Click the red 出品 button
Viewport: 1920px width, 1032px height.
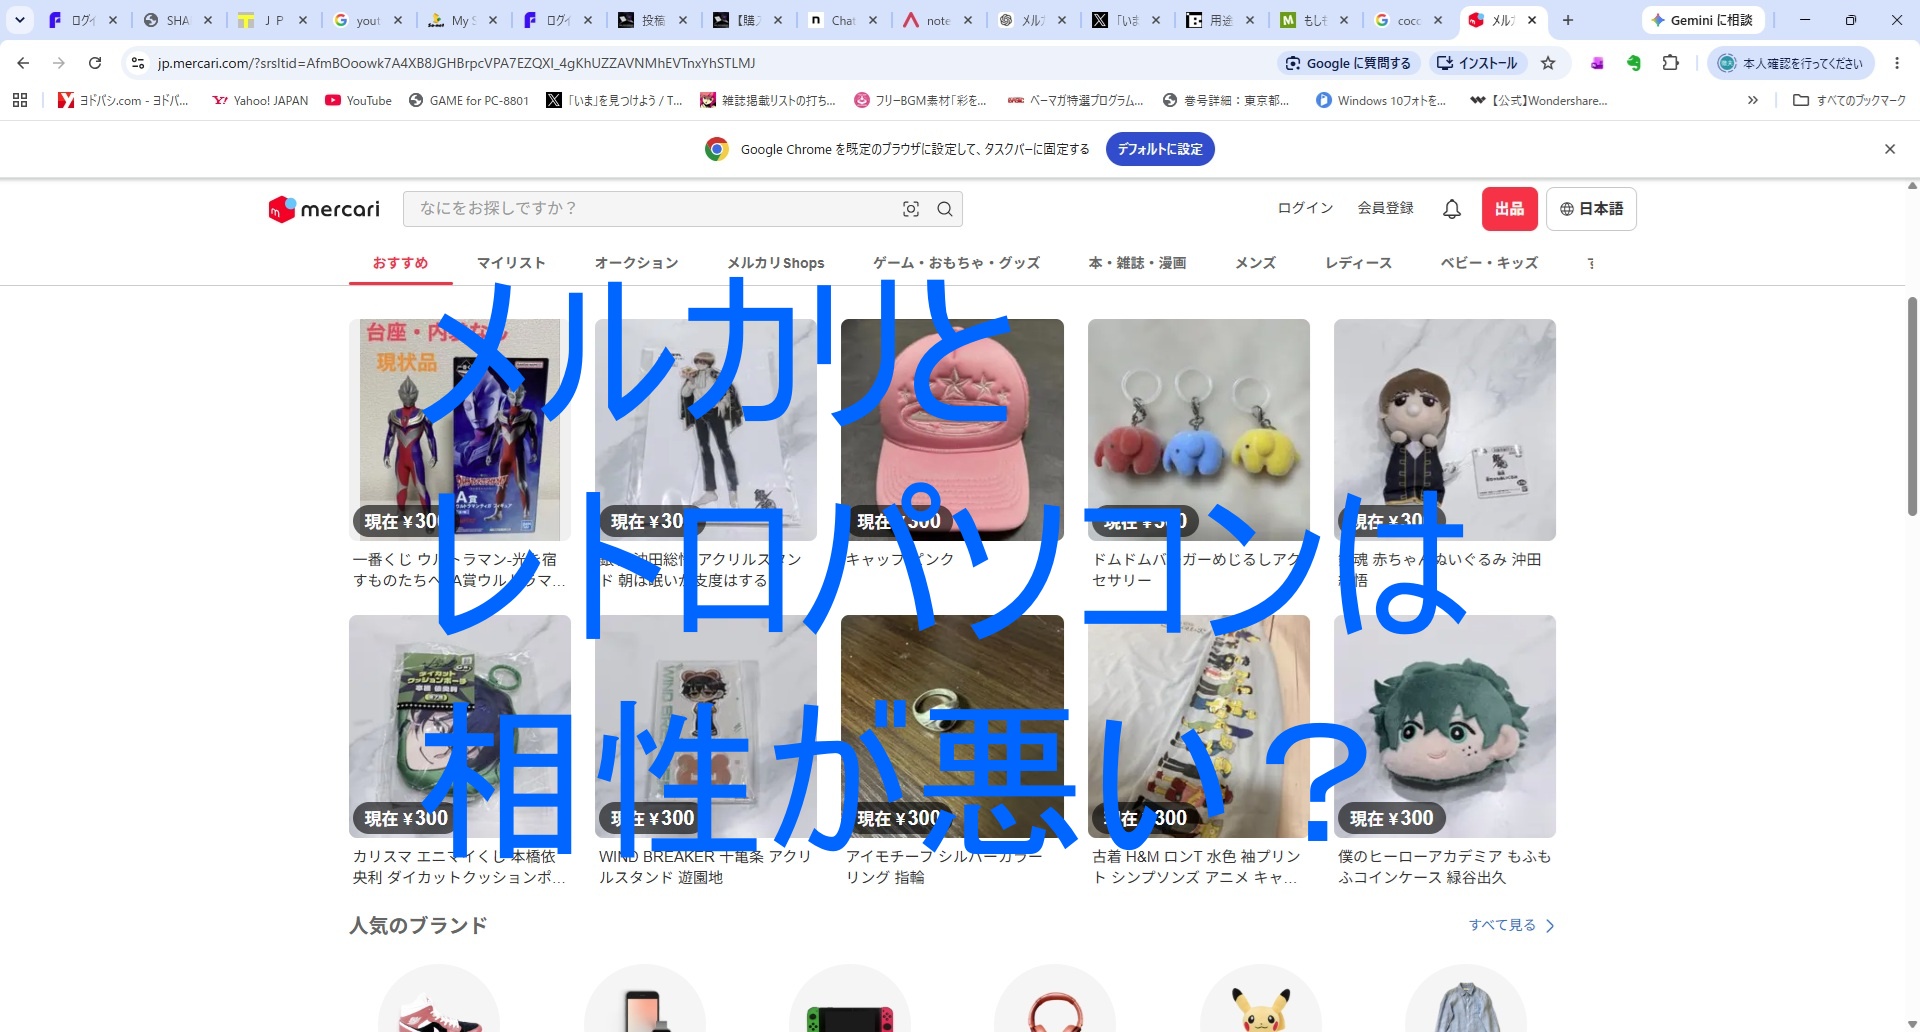(1509, 209)
